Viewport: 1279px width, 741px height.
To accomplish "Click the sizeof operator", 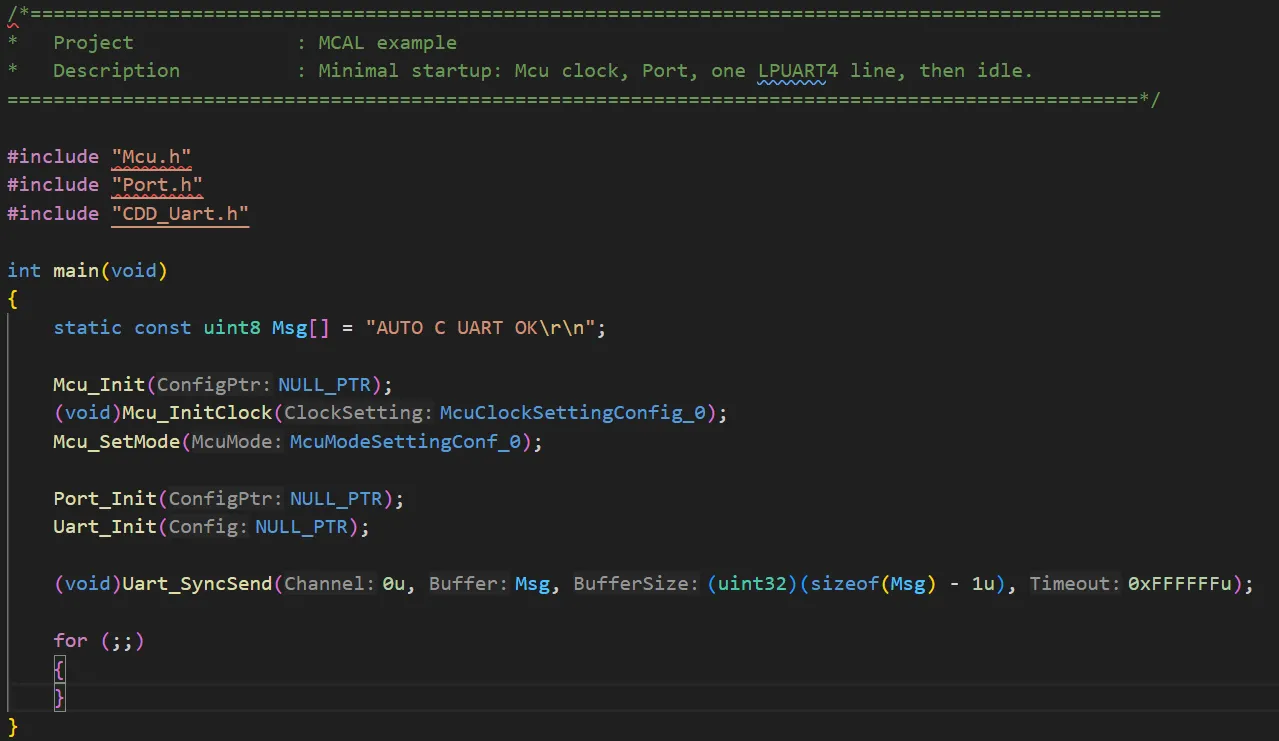I will pos(845,584).
